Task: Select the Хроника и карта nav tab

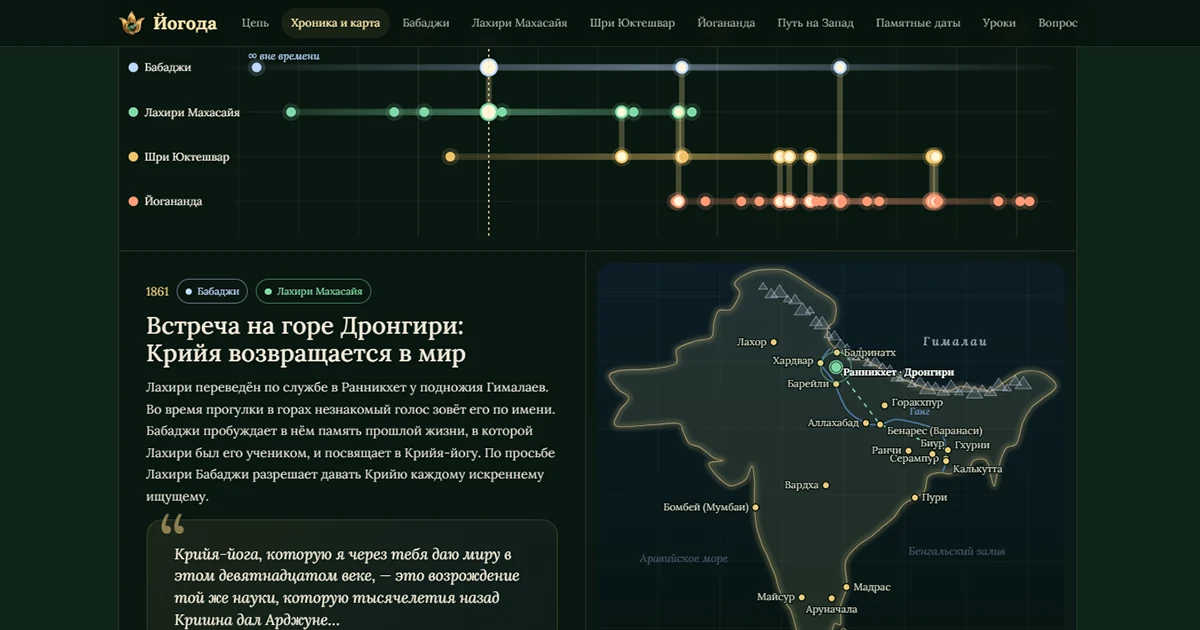Action: point(335,23)
